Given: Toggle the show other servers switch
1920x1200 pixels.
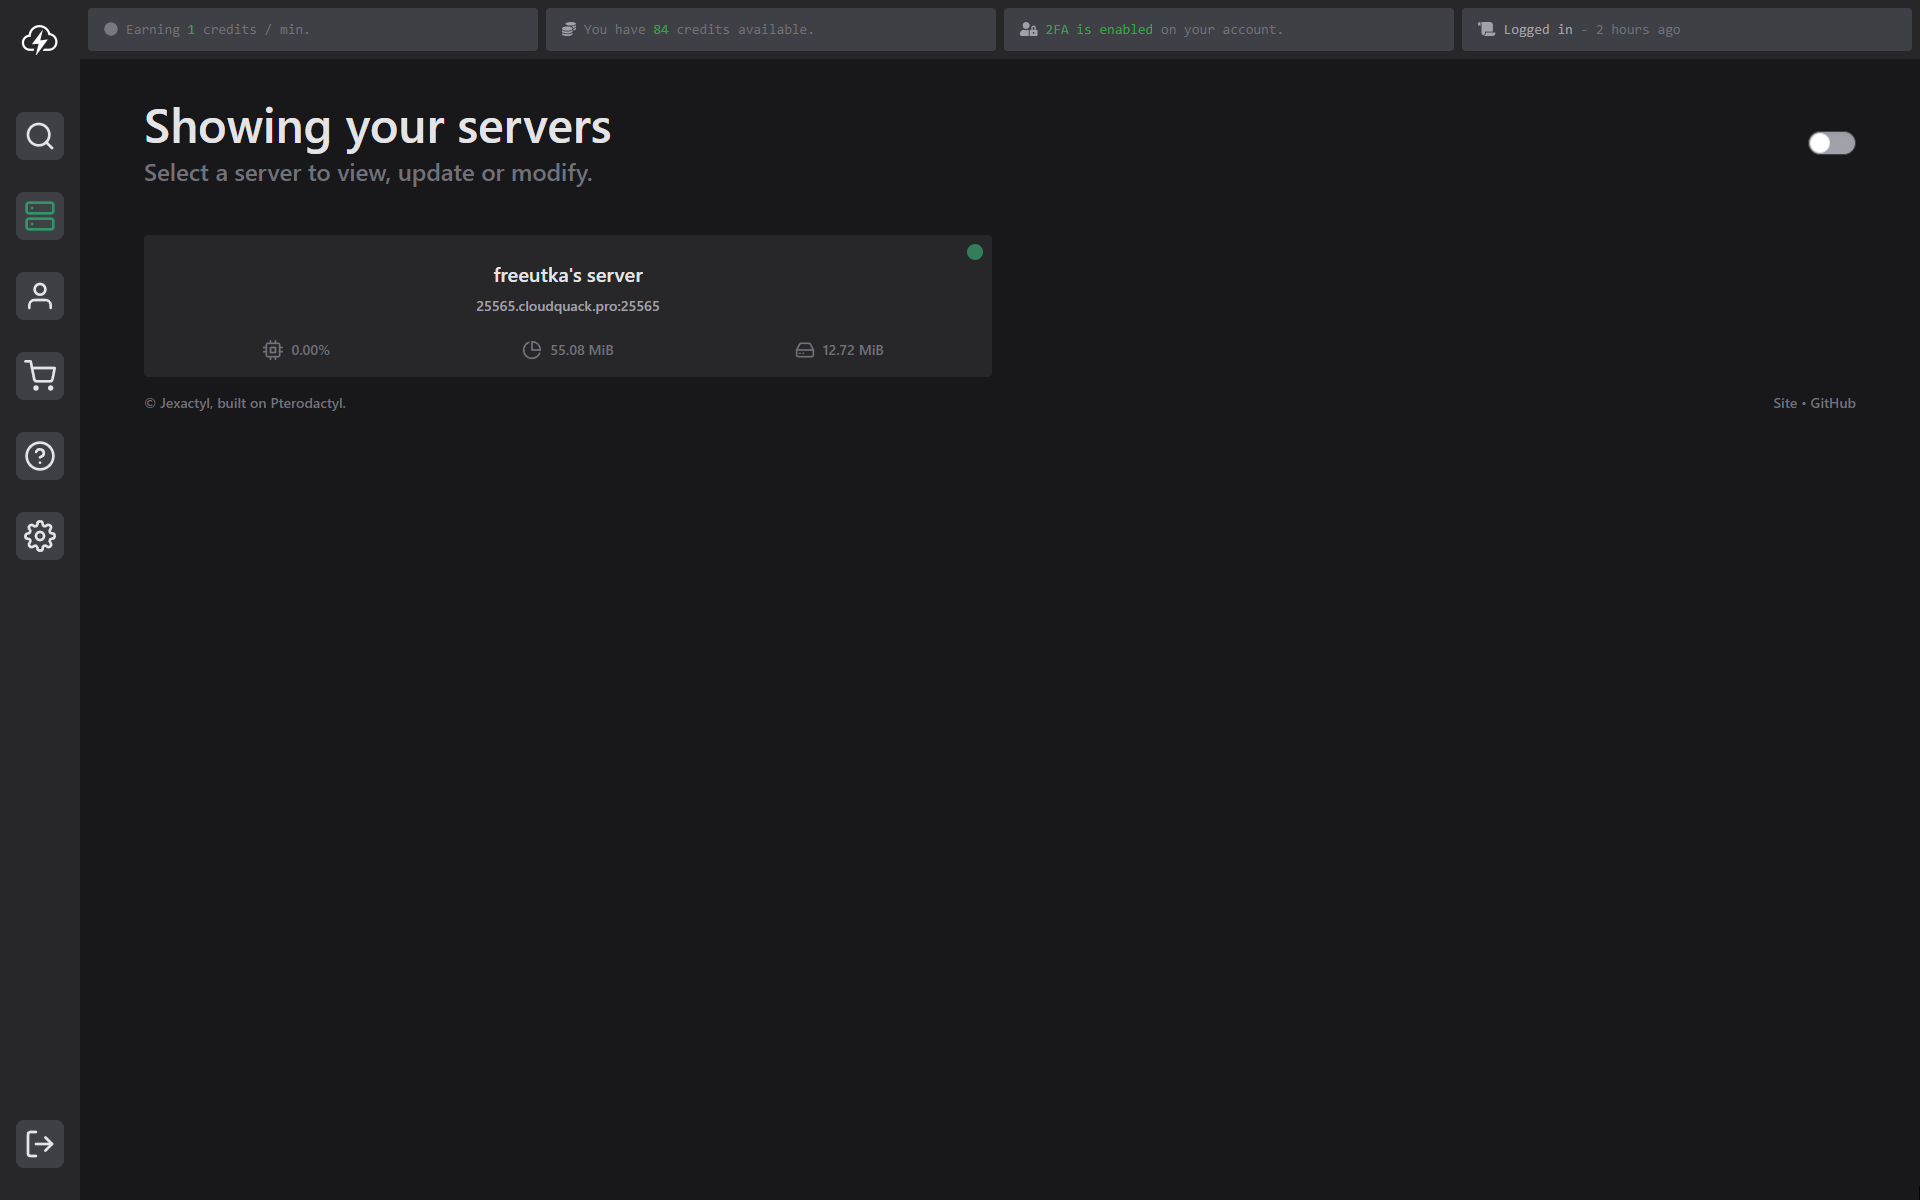Looking at the screenshot, I should 1832,143.
